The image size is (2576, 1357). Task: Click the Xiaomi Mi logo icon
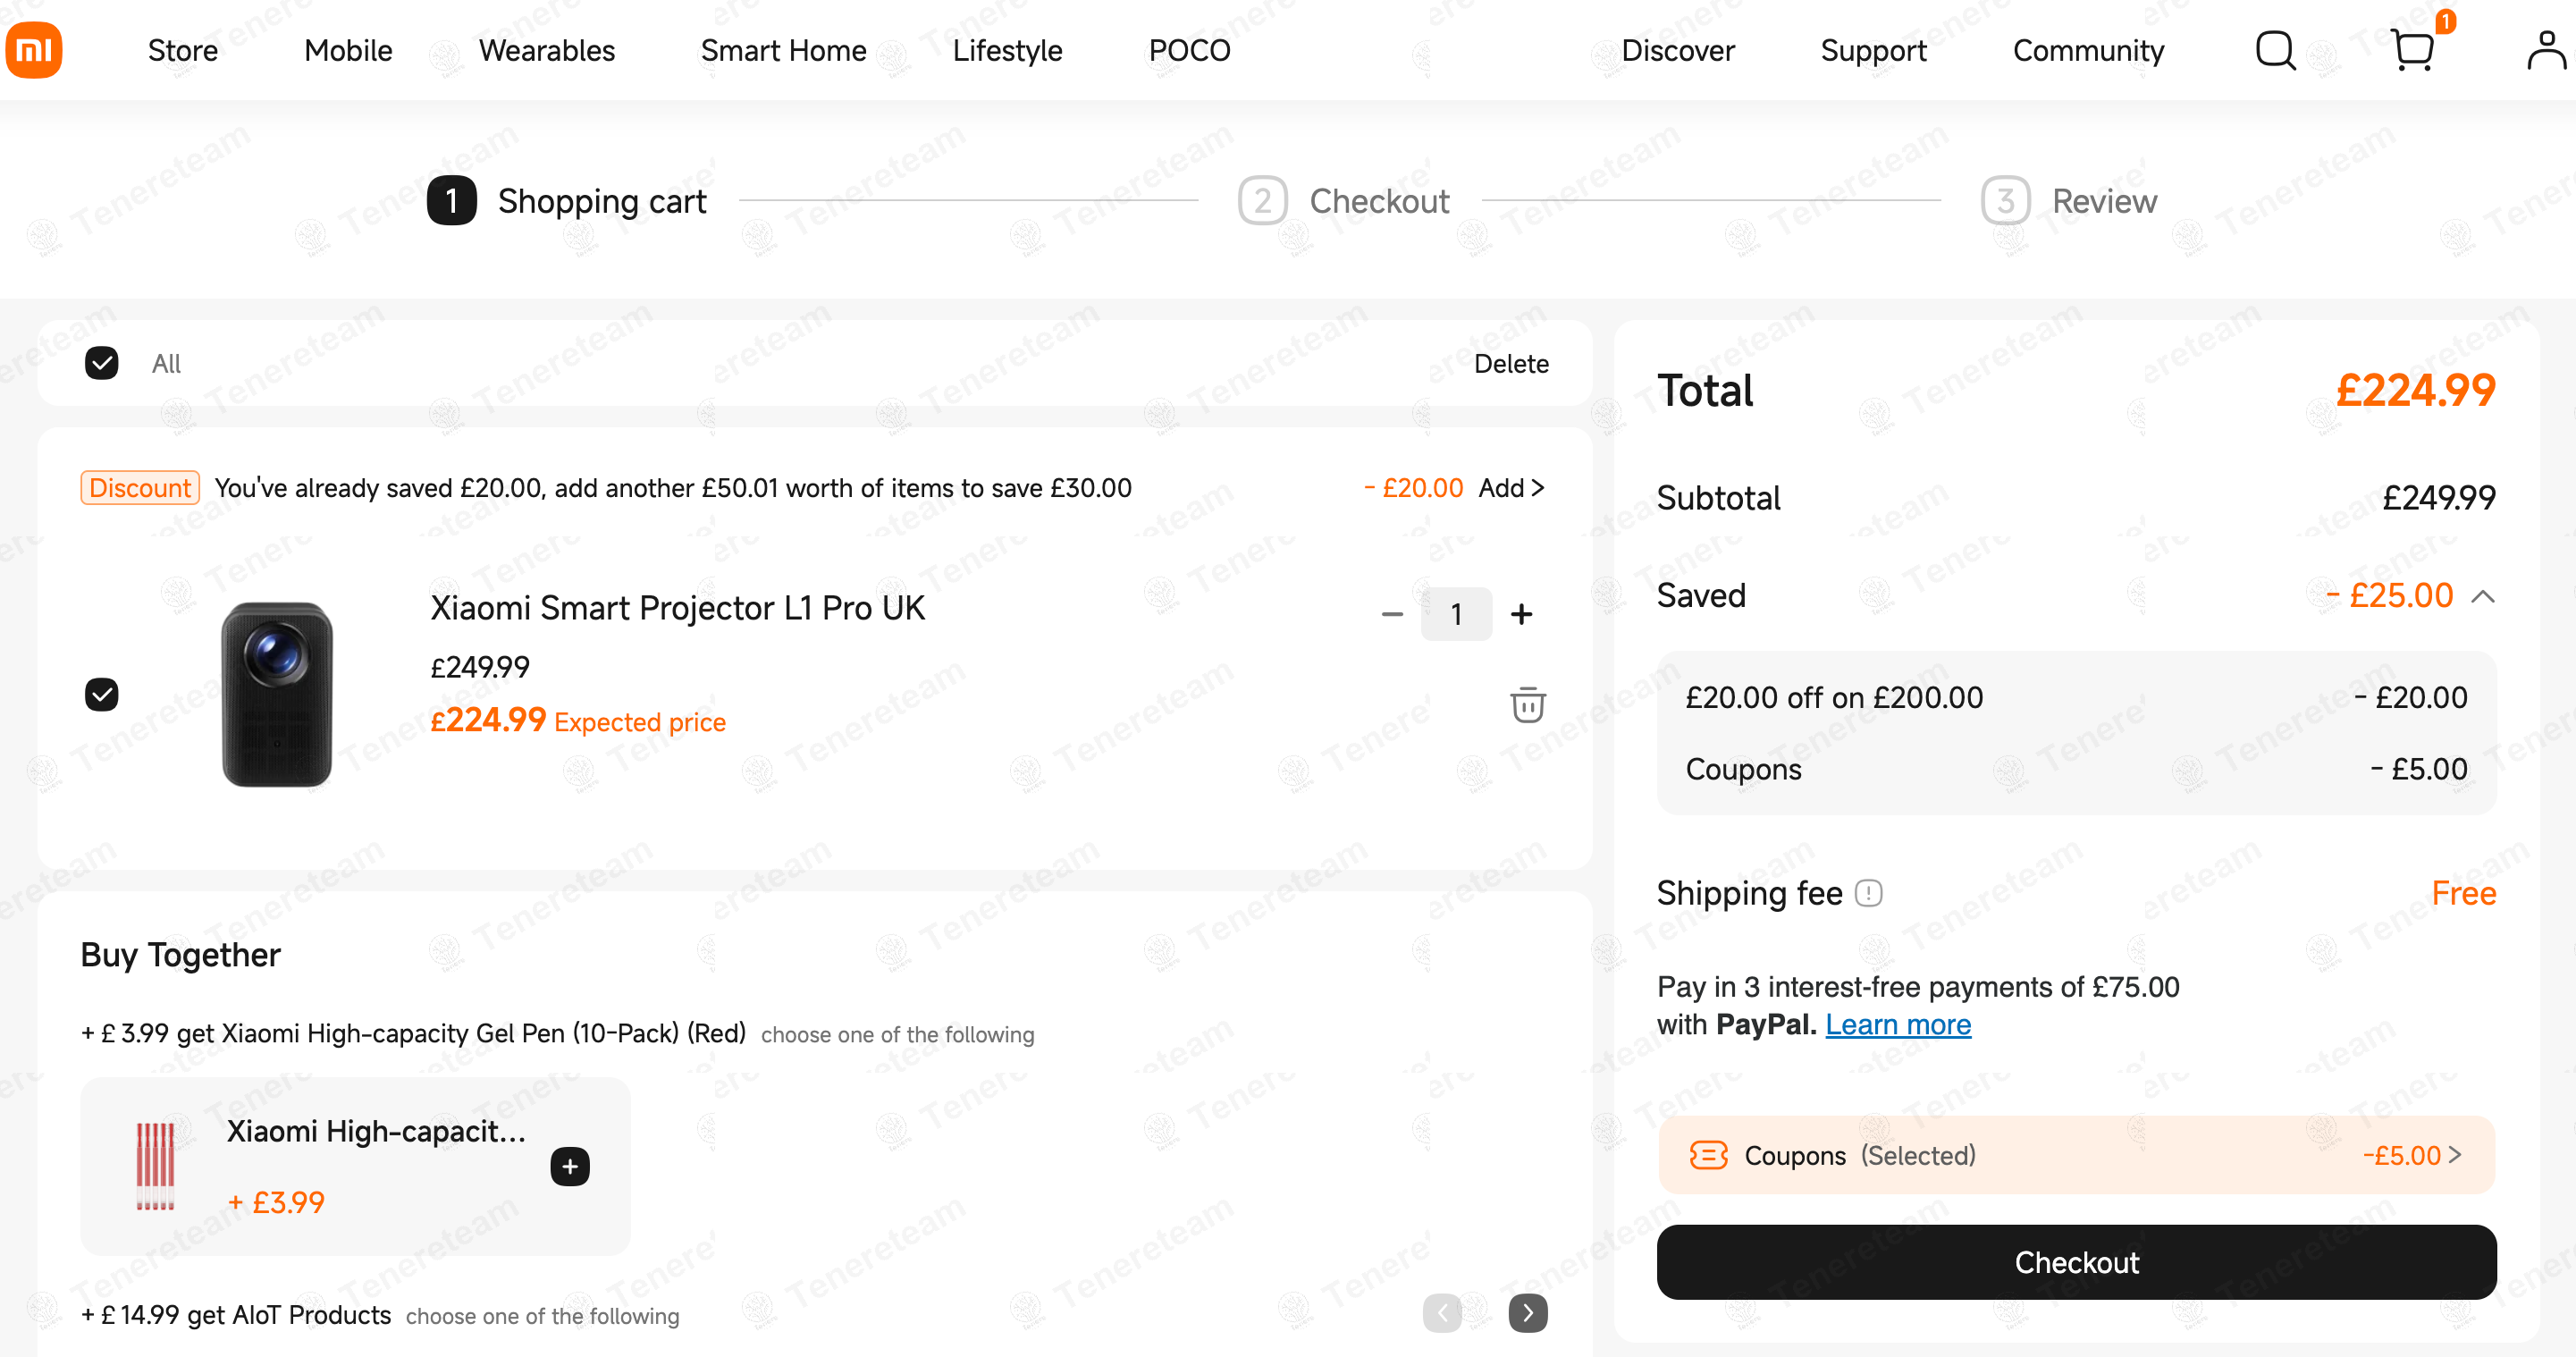tap(34, 50)
